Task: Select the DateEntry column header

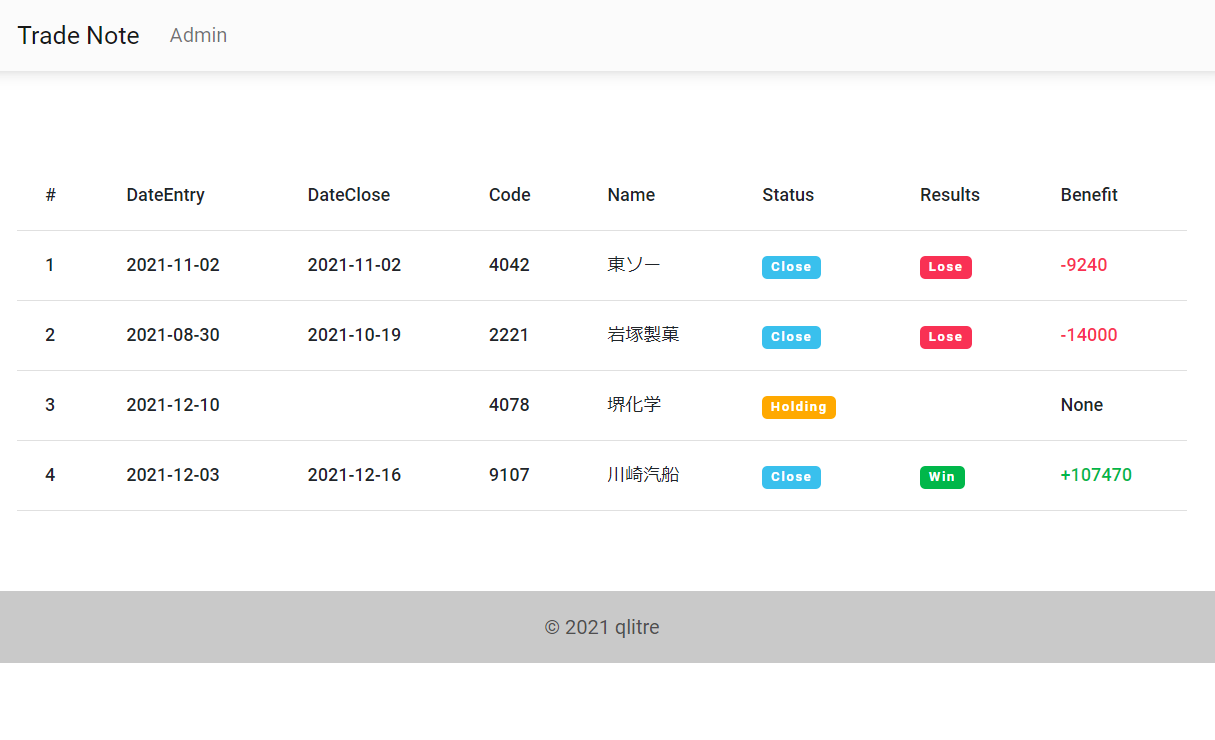Action: point(165,195)
